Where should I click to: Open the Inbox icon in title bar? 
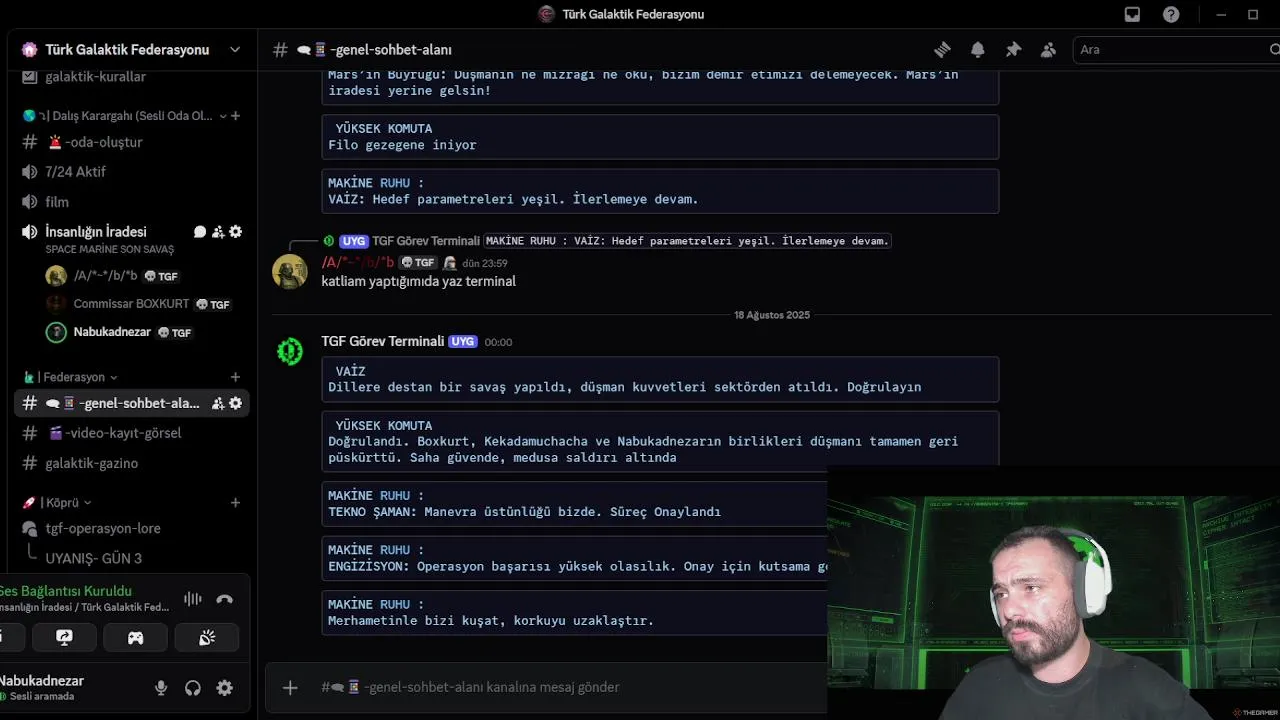pos(1132,14)
